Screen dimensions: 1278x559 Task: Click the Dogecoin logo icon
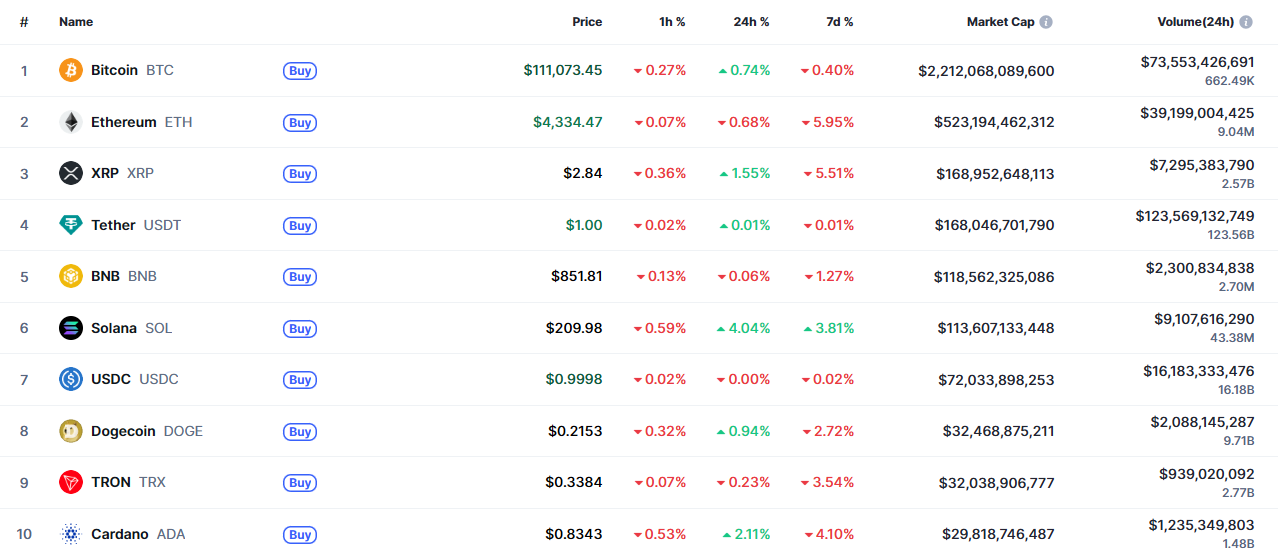click(70, 431)
